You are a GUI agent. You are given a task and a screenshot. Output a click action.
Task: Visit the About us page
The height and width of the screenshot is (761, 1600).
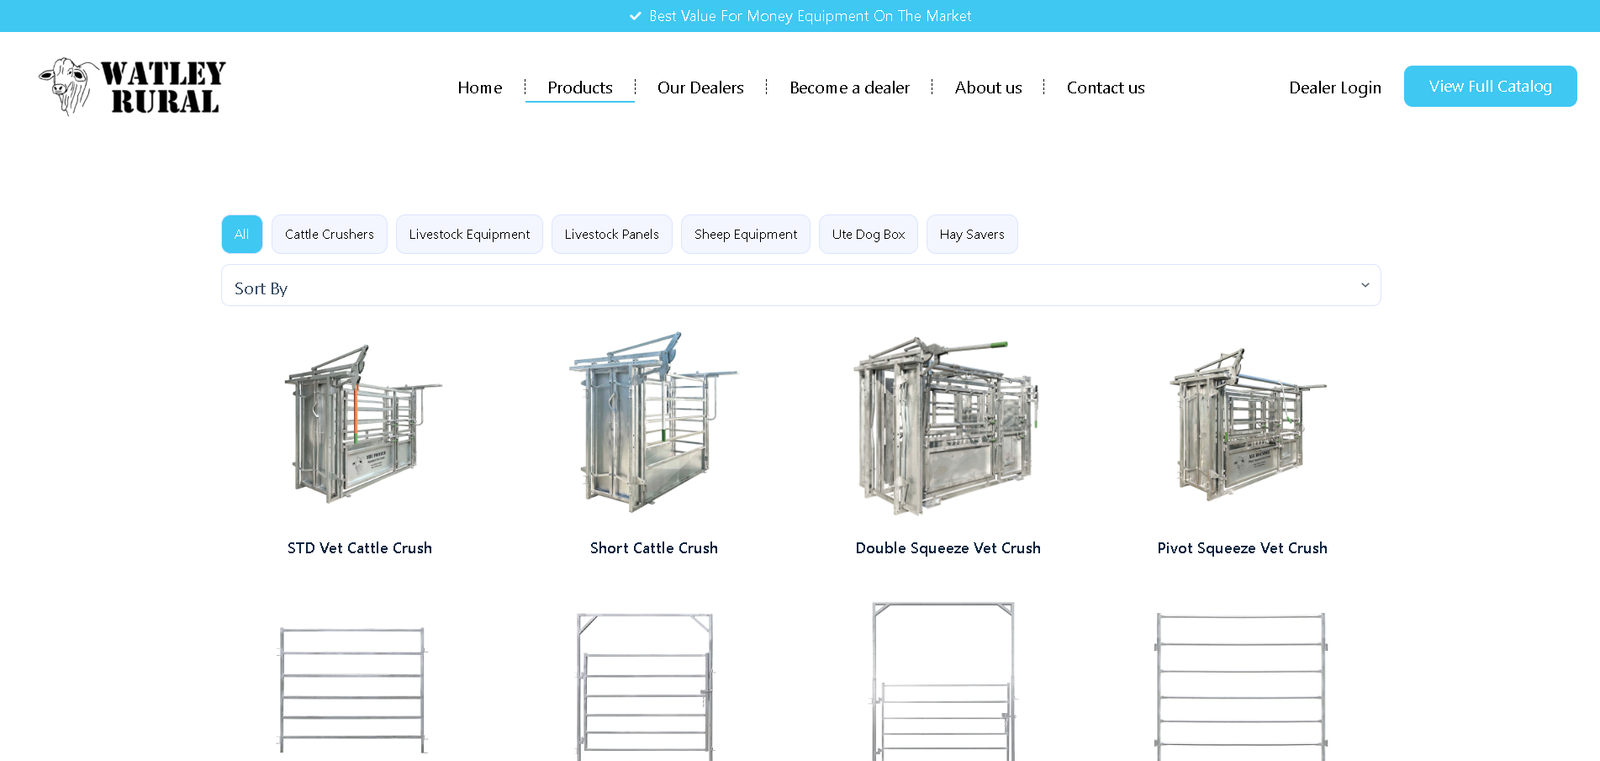pos(988,88)
